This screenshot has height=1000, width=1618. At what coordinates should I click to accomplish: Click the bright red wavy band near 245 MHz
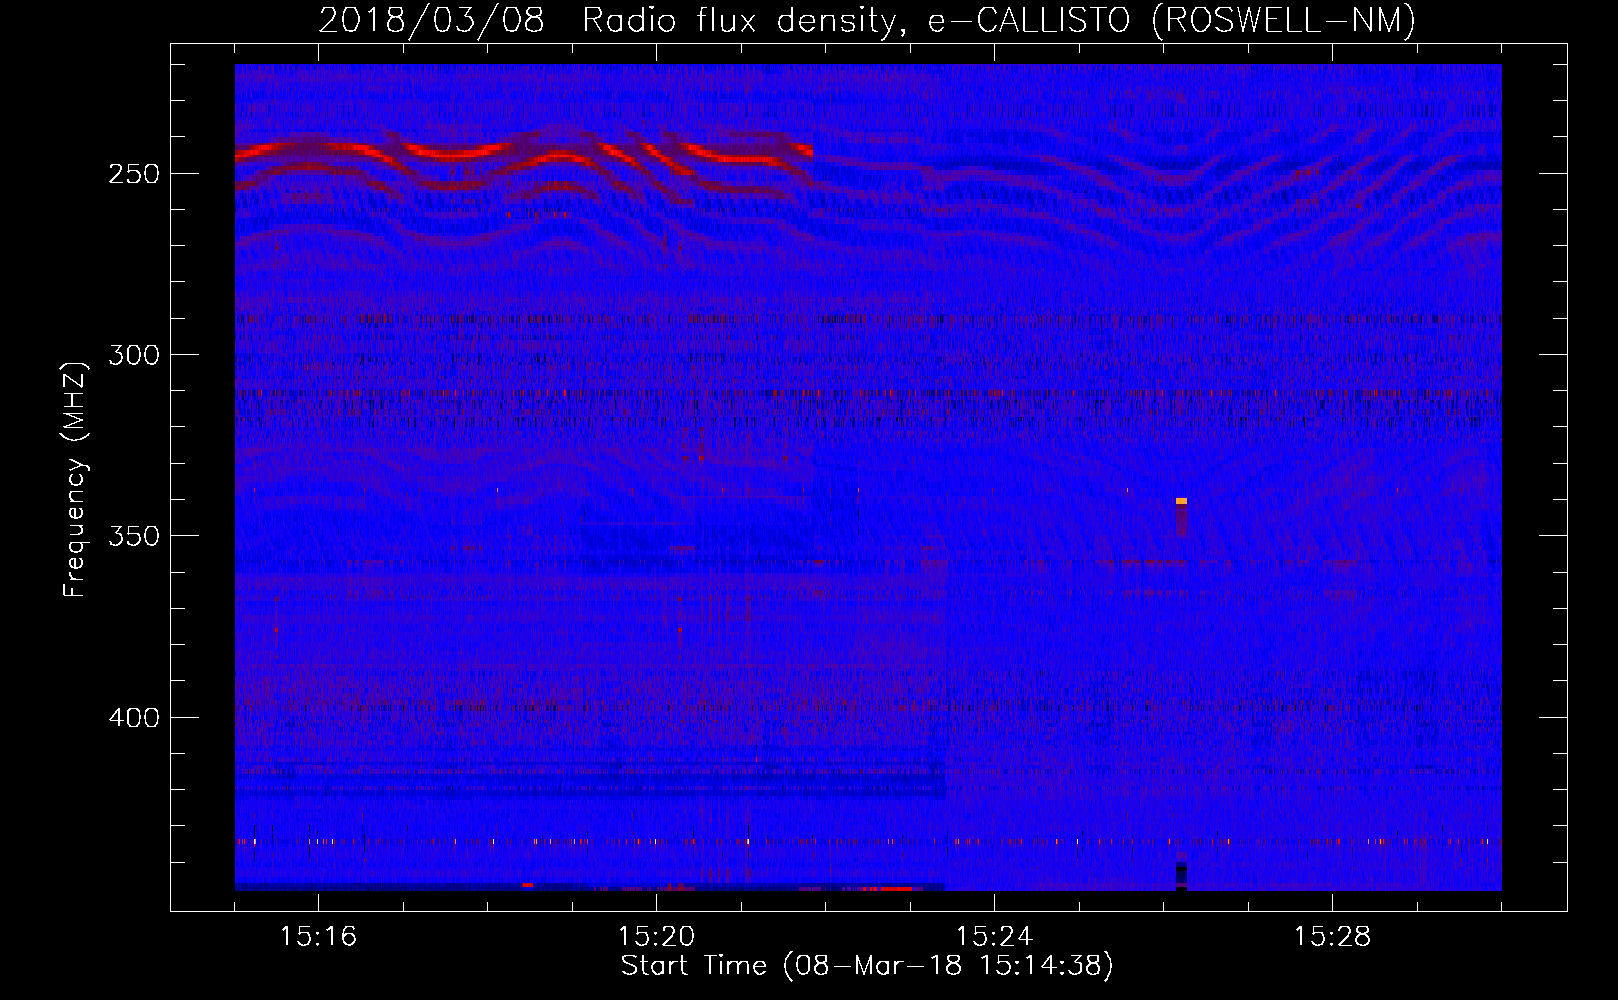tap(524, 153)
